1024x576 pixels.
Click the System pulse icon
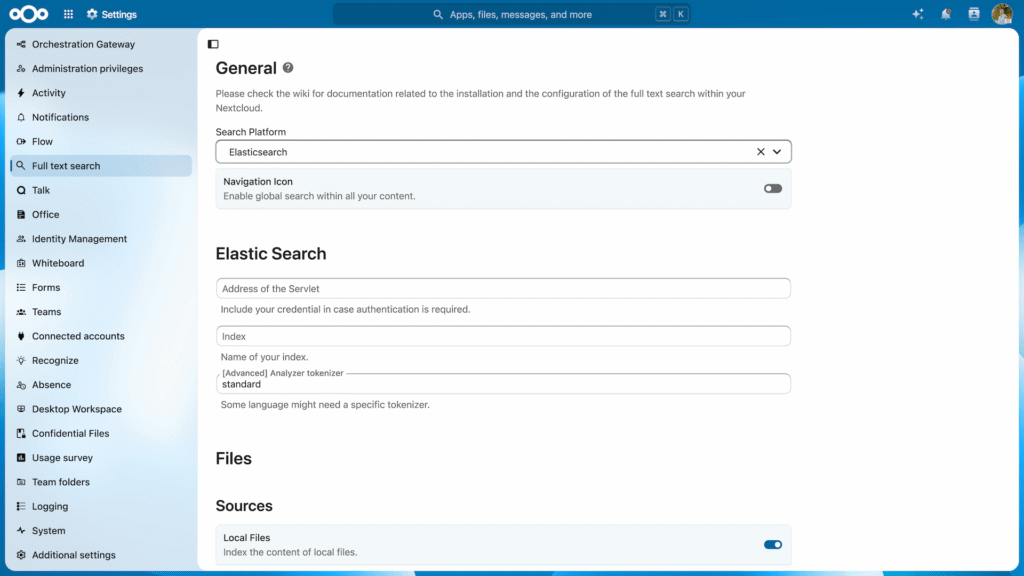pos(21,531)
